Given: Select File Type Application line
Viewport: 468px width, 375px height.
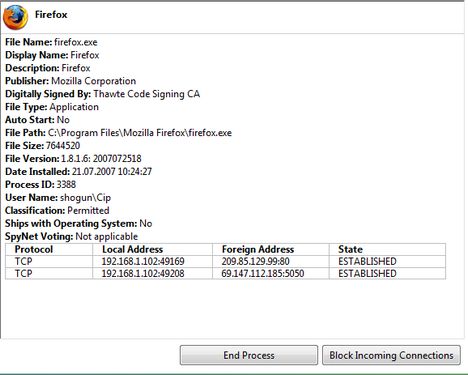Looking at the screenshot, I should coord(52,107).
